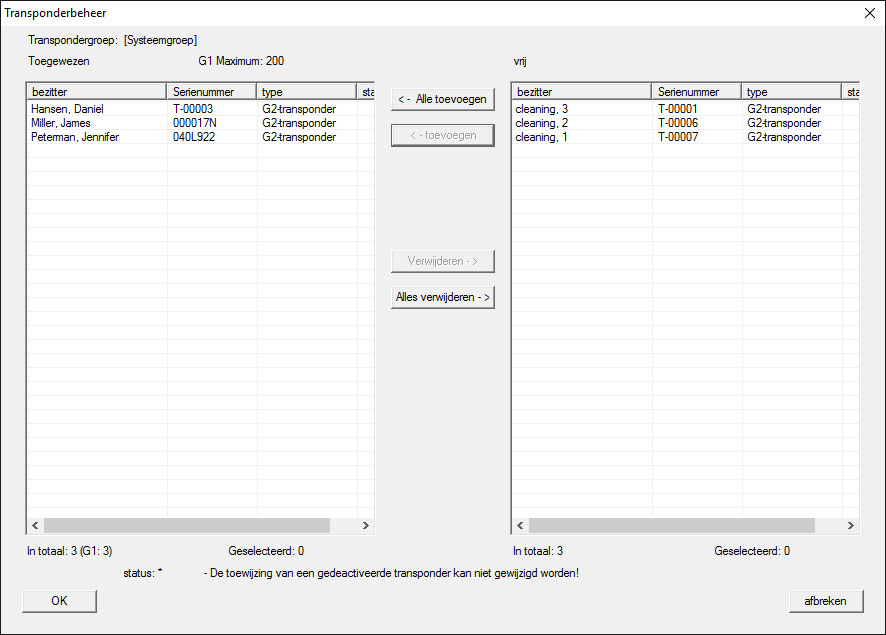Click the 'Alle toevoegen' button
The height and width of the screenshot is (635, 886).
[x=442, y=99]
